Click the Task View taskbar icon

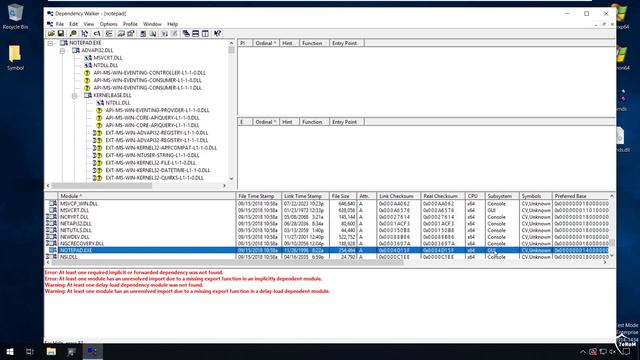point(30,351)
